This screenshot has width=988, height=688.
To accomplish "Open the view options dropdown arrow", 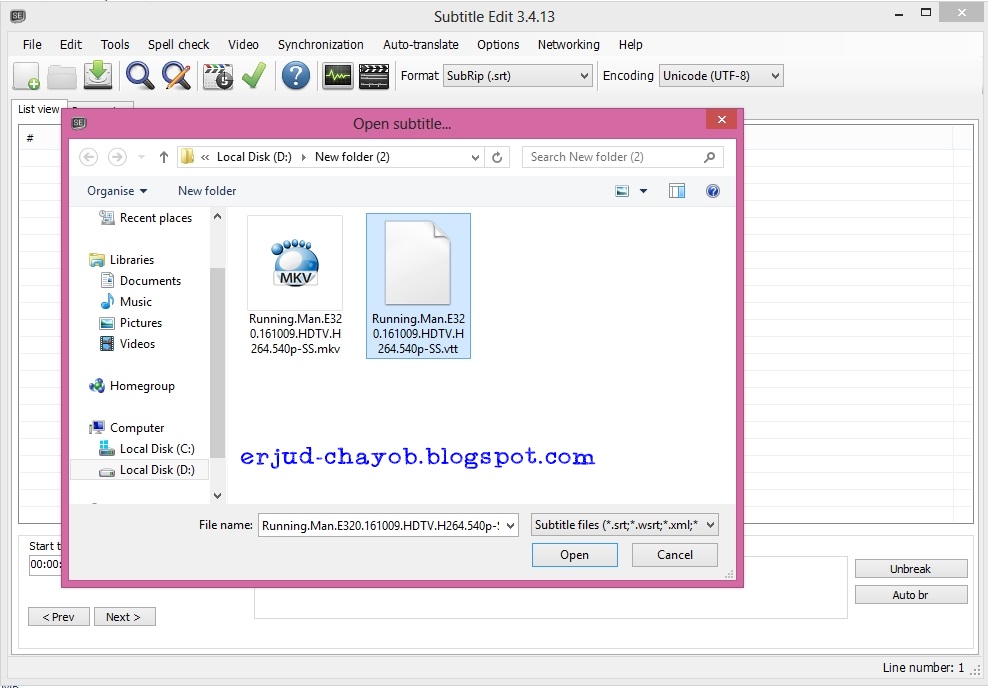I will (643, 191).
